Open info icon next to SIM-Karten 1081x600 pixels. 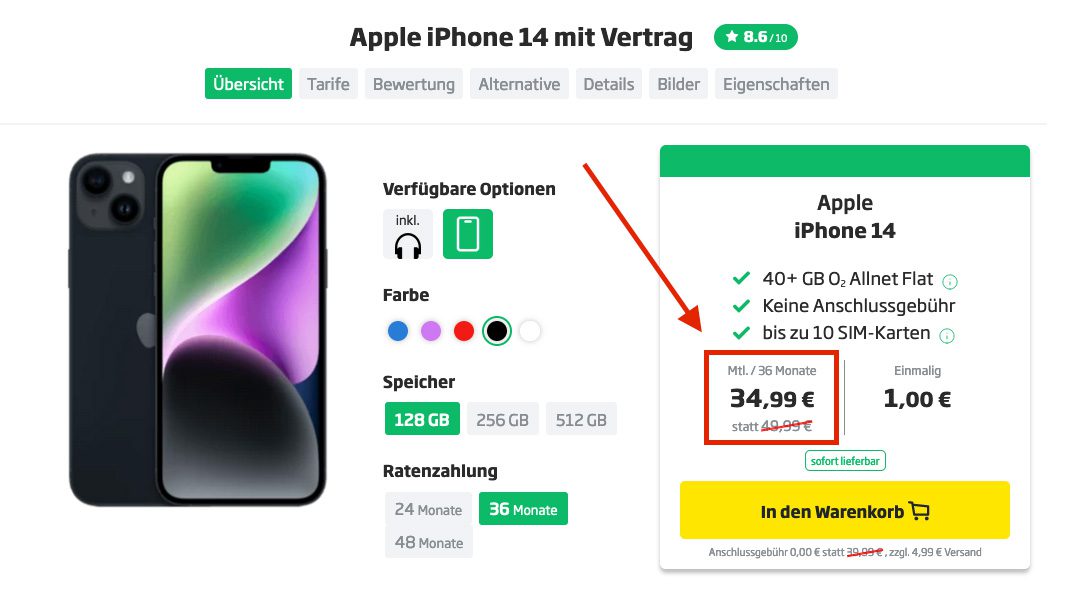click(x=947, y=336)
